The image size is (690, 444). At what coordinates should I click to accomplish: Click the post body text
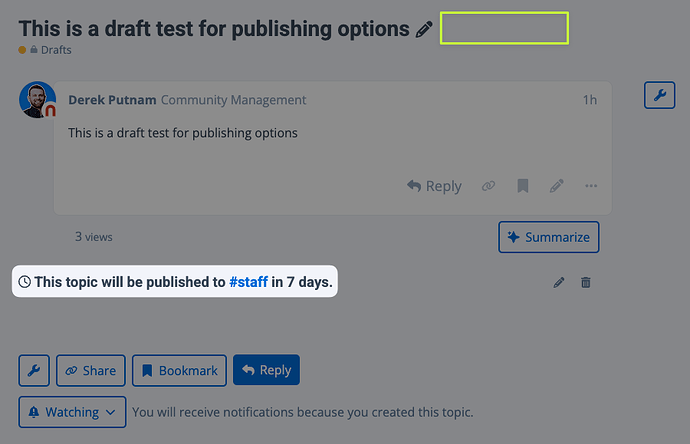coord(183,133)
